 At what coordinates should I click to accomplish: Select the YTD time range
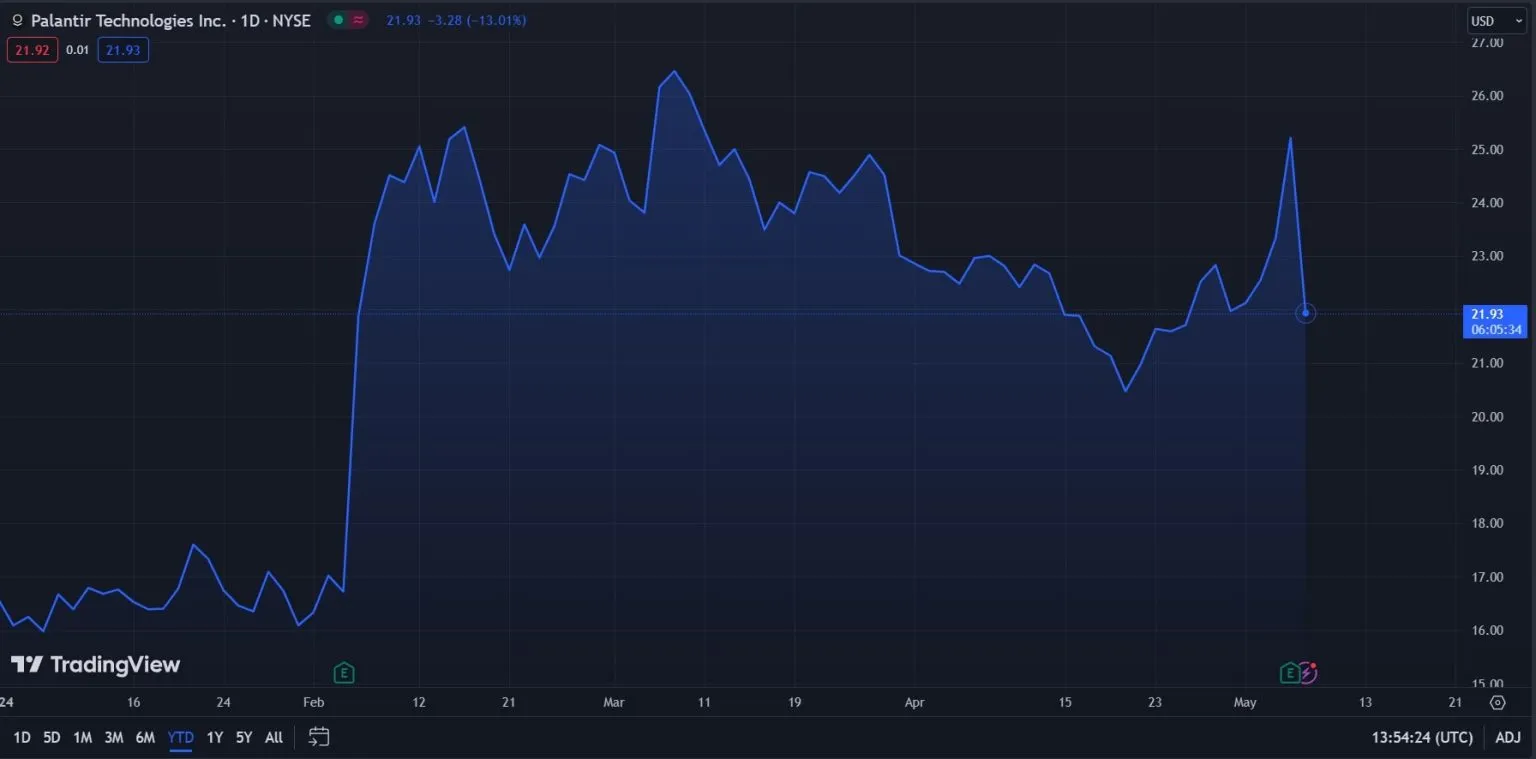181,738
